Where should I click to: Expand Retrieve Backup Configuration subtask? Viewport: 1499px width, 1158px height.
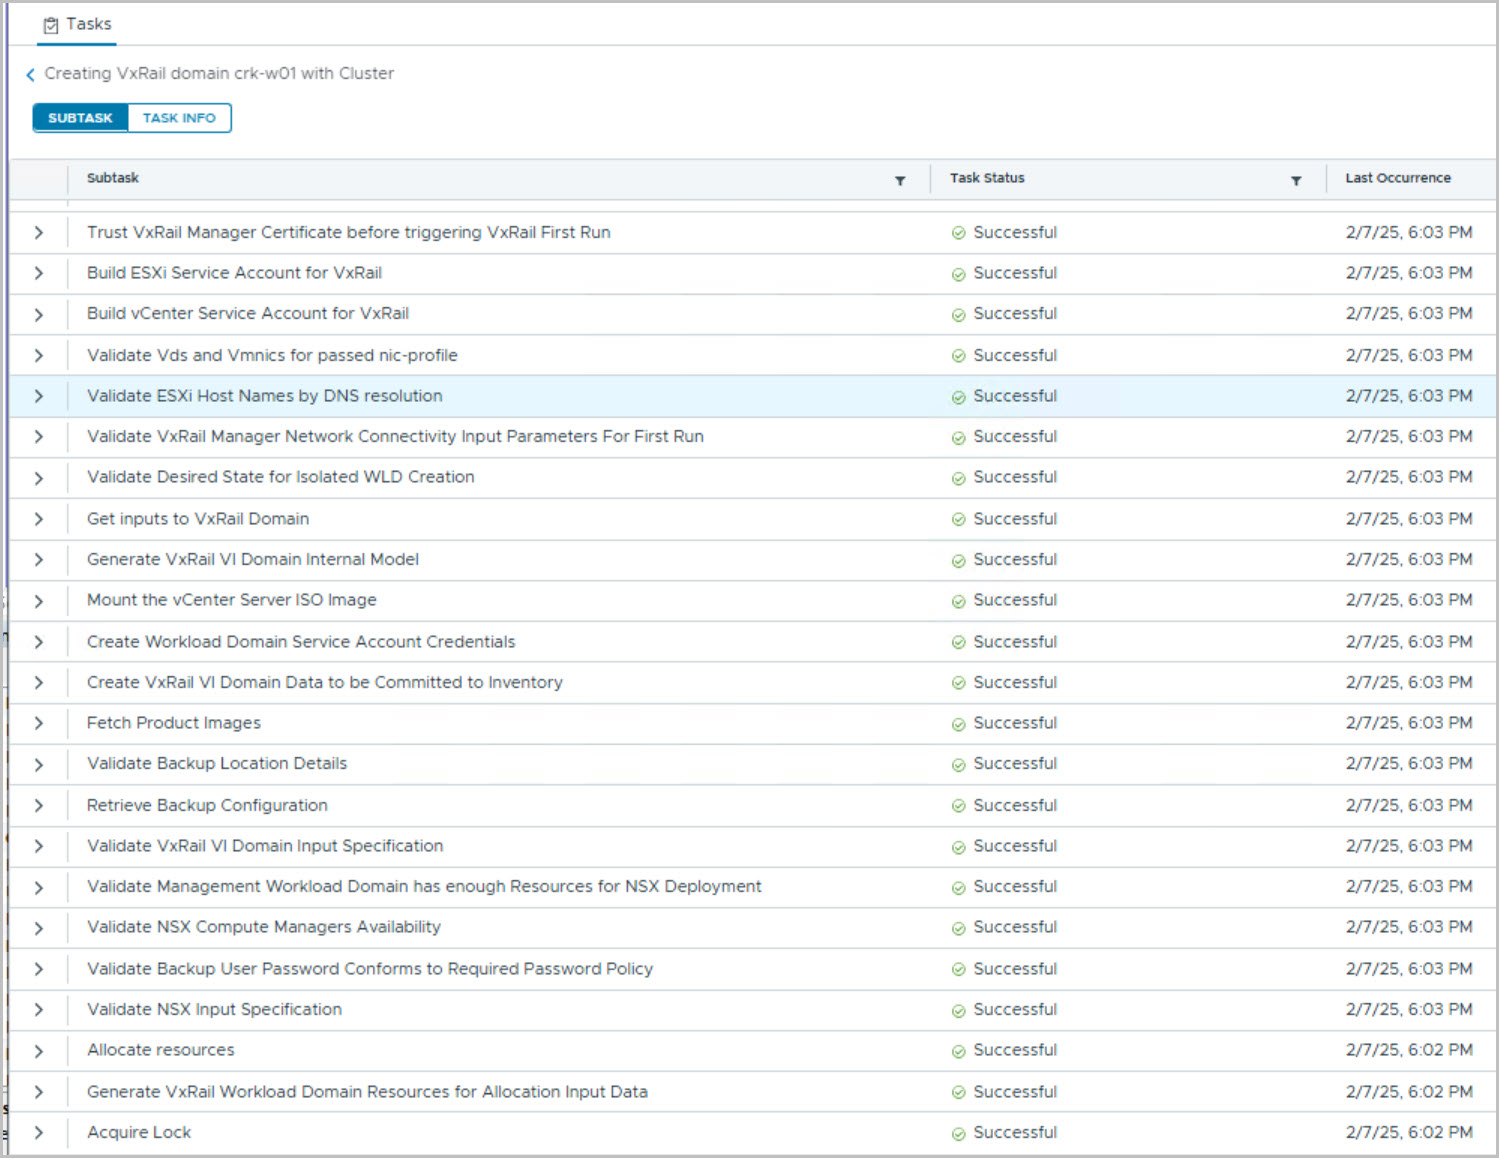(x=39, y=806)
